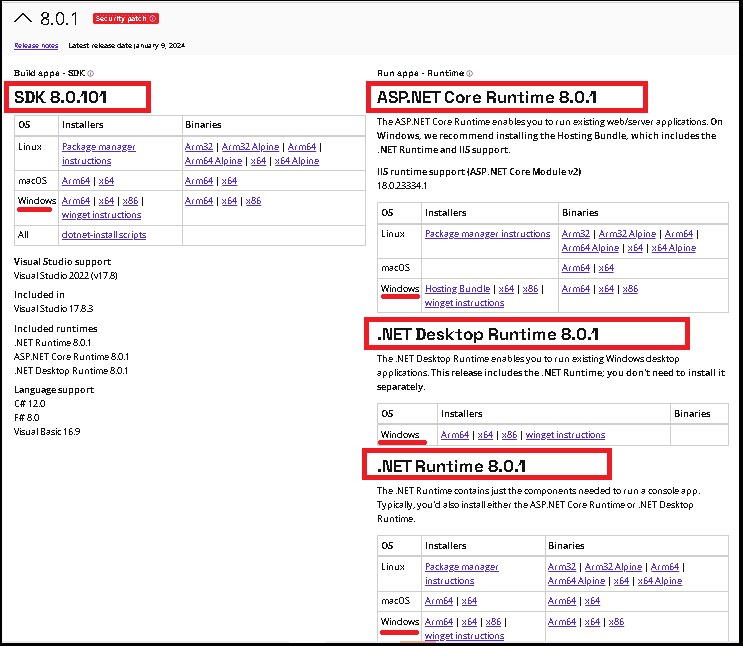Open .NET Runtime Linux Package manager instructions
Screen dimensions: 743x646
(462, 573)
